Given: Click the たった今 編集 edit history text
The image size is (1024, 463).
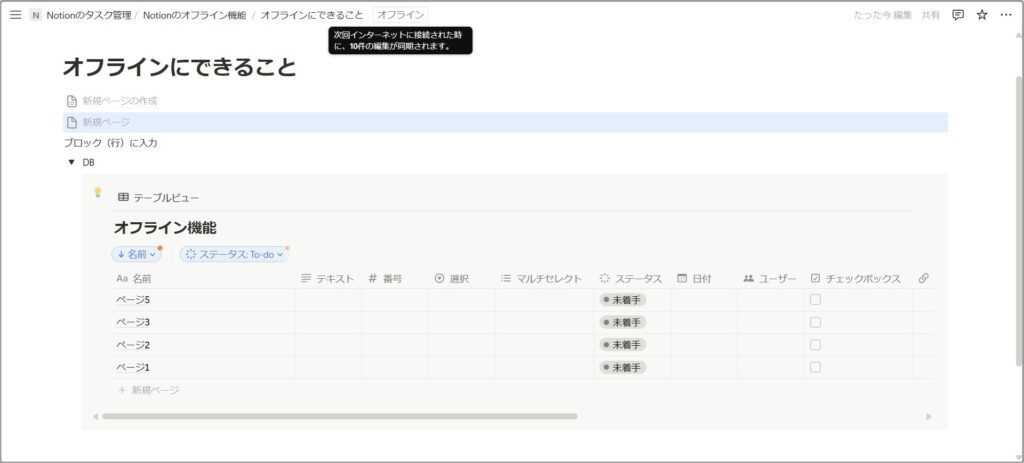Looking at the screenshot, I should (882, 15).
